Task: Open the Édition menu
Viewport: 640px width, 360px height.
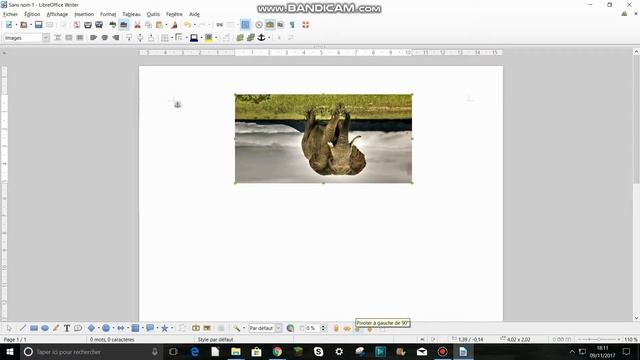Action: click(32, 14)
